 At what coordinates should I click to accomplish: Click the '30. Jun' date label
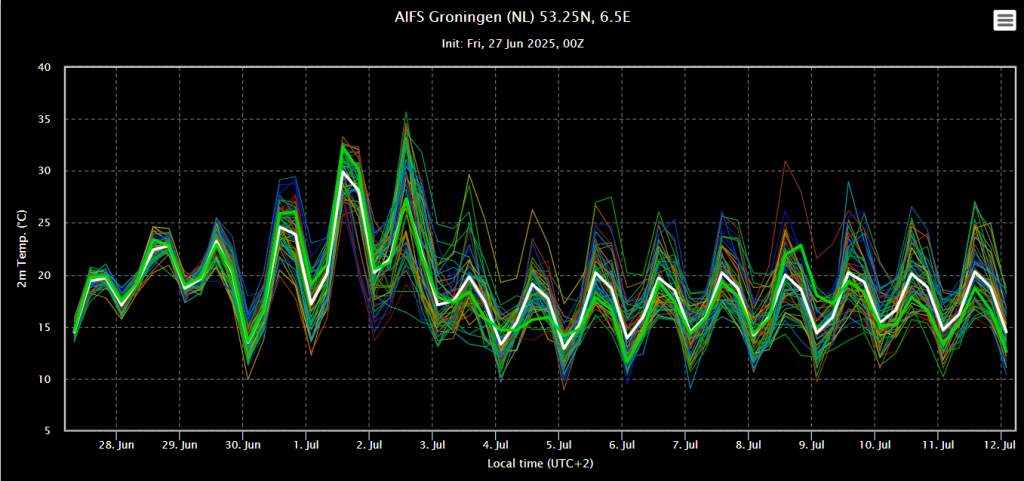tap(243, 445)
